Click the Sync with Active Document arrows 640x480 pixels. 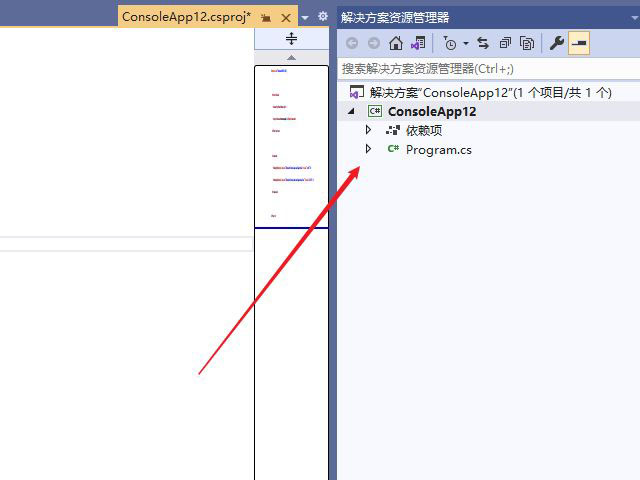click(483, 43)
